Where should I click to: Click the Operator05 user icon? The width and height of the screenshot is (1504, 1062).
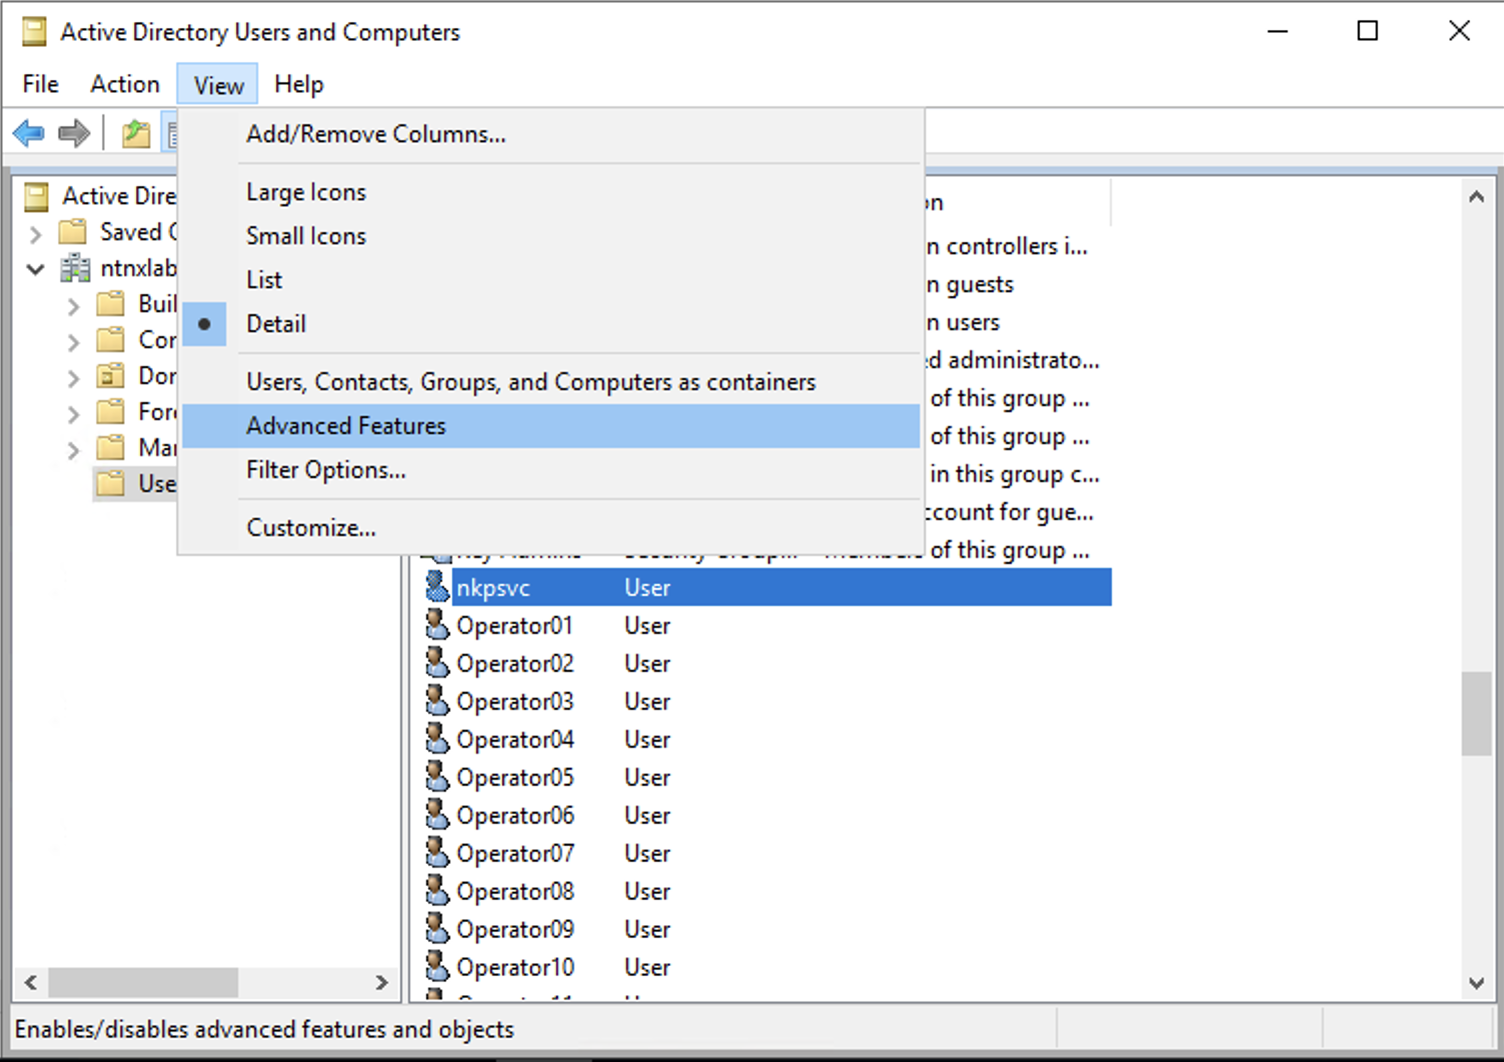pos(437,777)
